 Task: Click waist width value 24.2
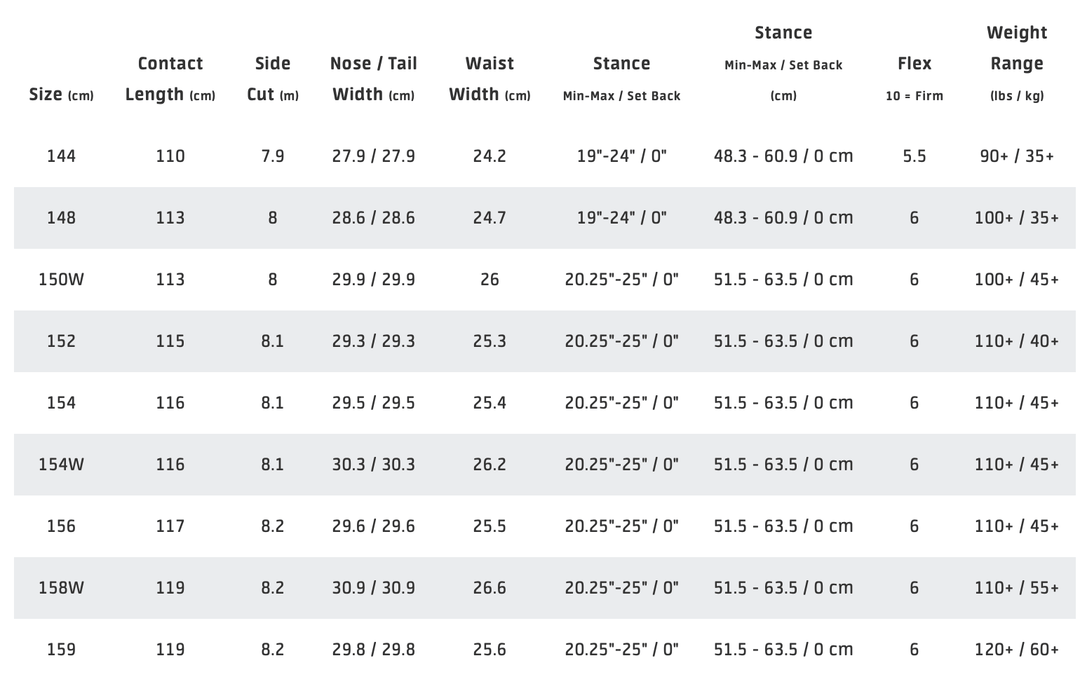pyautogui.click(x=489, y=156)
